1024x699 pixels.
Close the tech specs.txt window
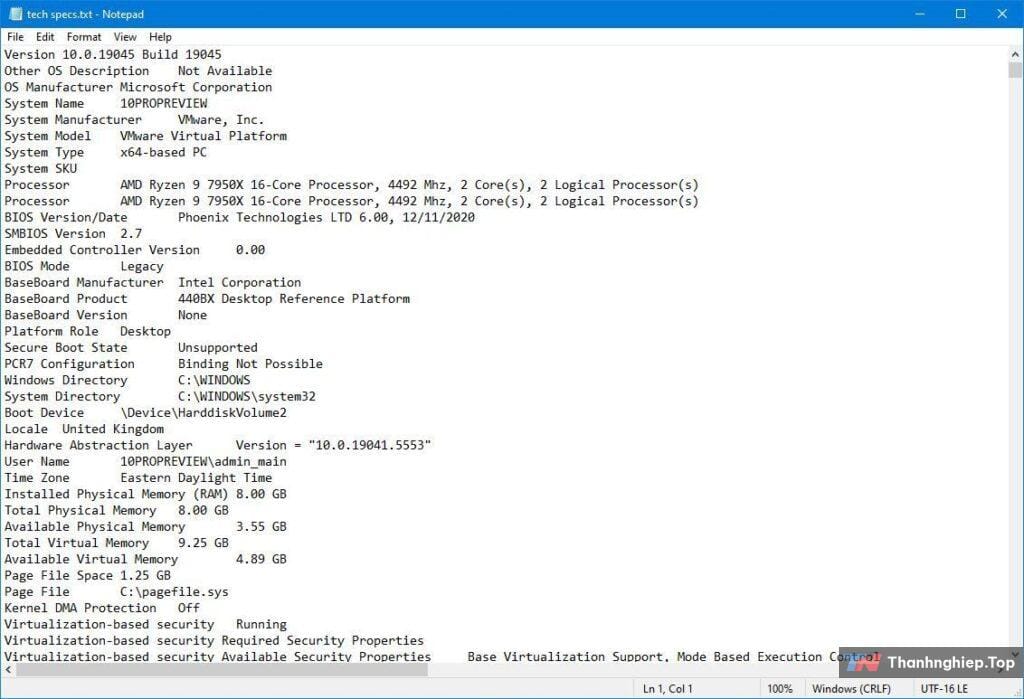pyautogui.click(x=1002, y=14)
